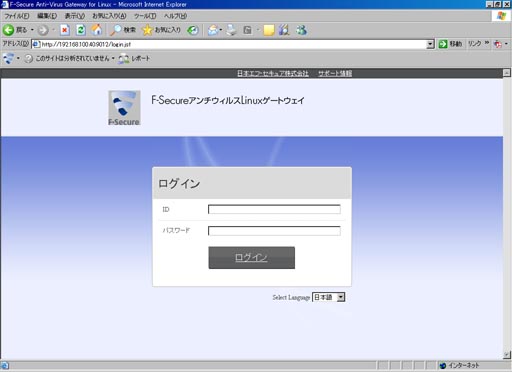
Task: Click the ID input field
Action: pyautogui.click(x=274, y=209)
